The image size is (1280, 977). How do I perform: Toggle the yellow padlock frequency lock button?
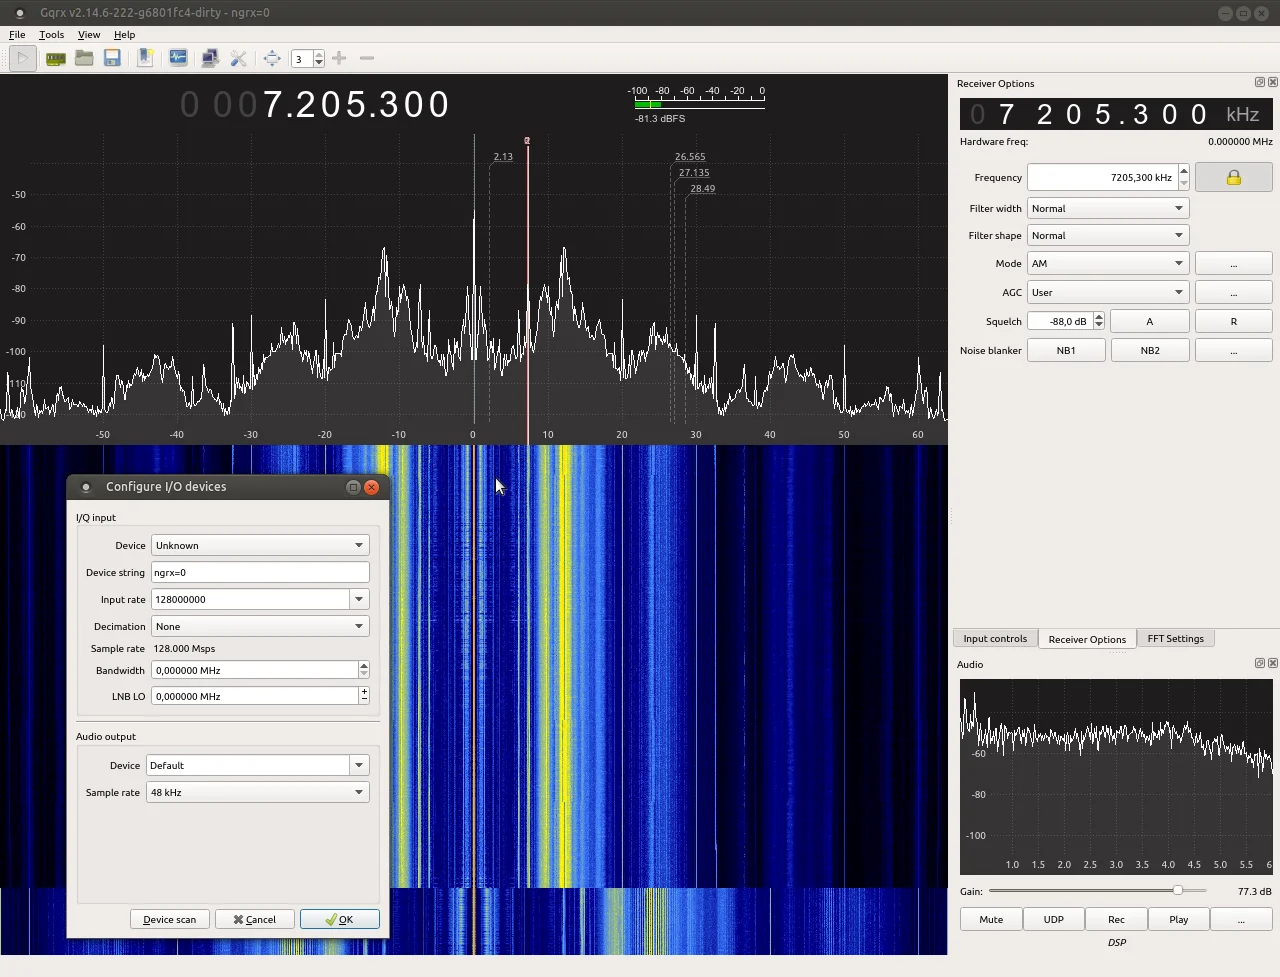pyautogui.click(x=1234, y=177)
